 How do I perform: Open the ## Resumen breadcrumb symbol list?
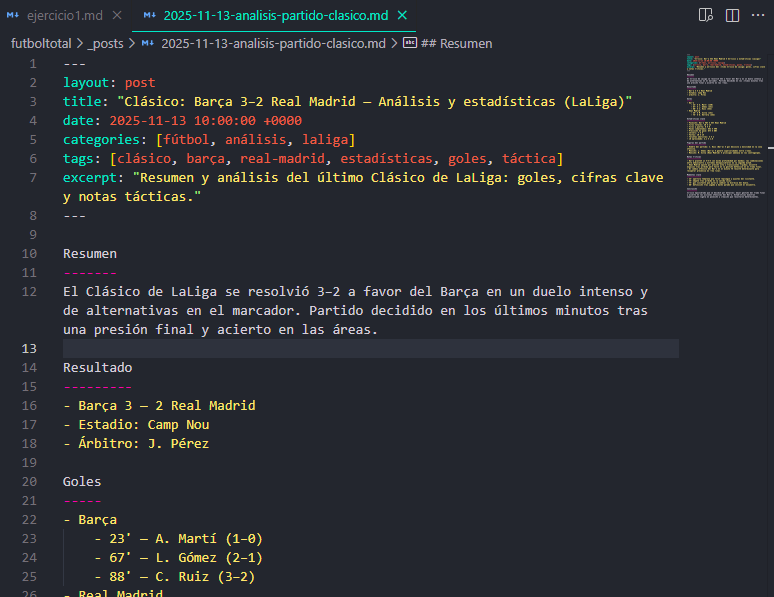457,43
